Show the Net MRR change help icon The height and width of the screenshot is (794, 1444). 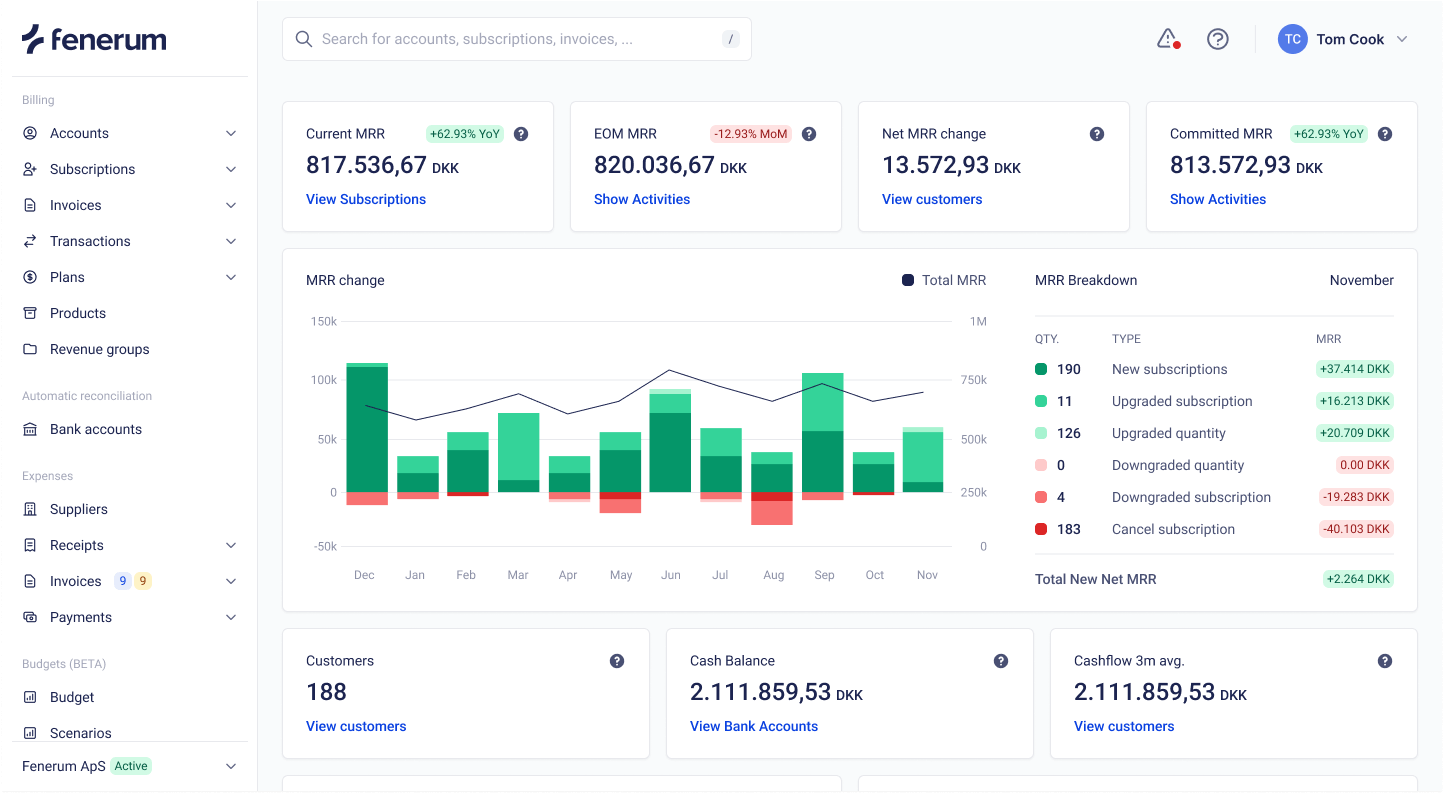pos(1097,134)
